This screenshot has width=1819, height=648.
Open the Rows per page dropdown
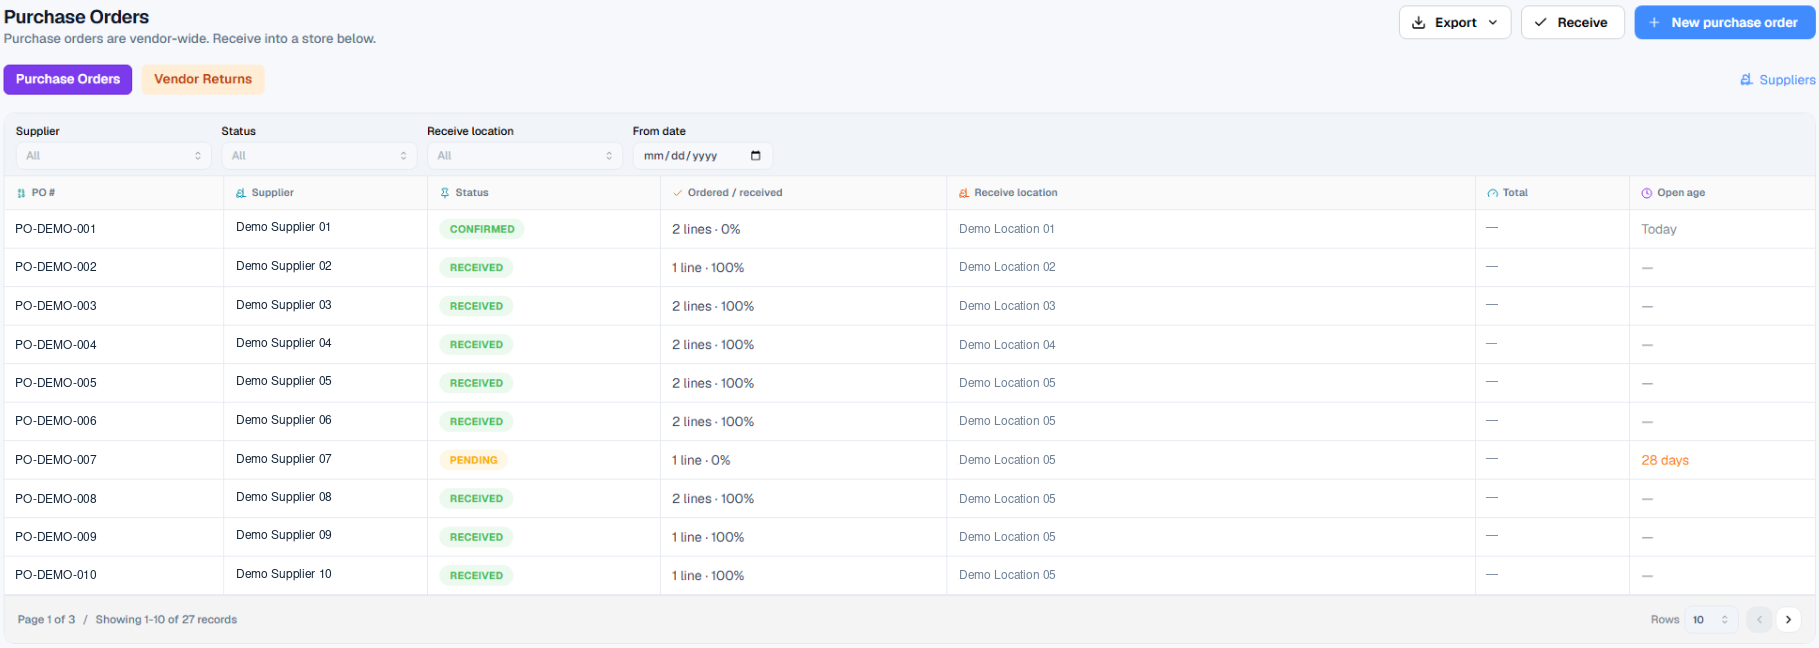[1711, 620]
